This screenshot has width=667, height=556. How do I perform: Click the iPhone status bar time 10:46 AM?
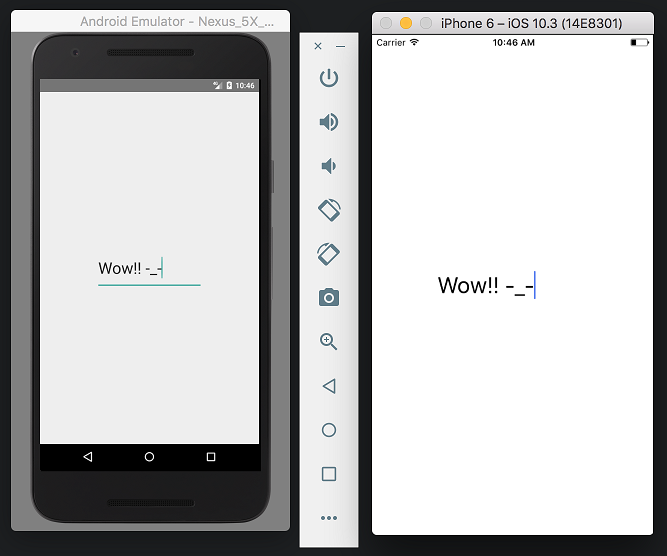click(513, 43)
